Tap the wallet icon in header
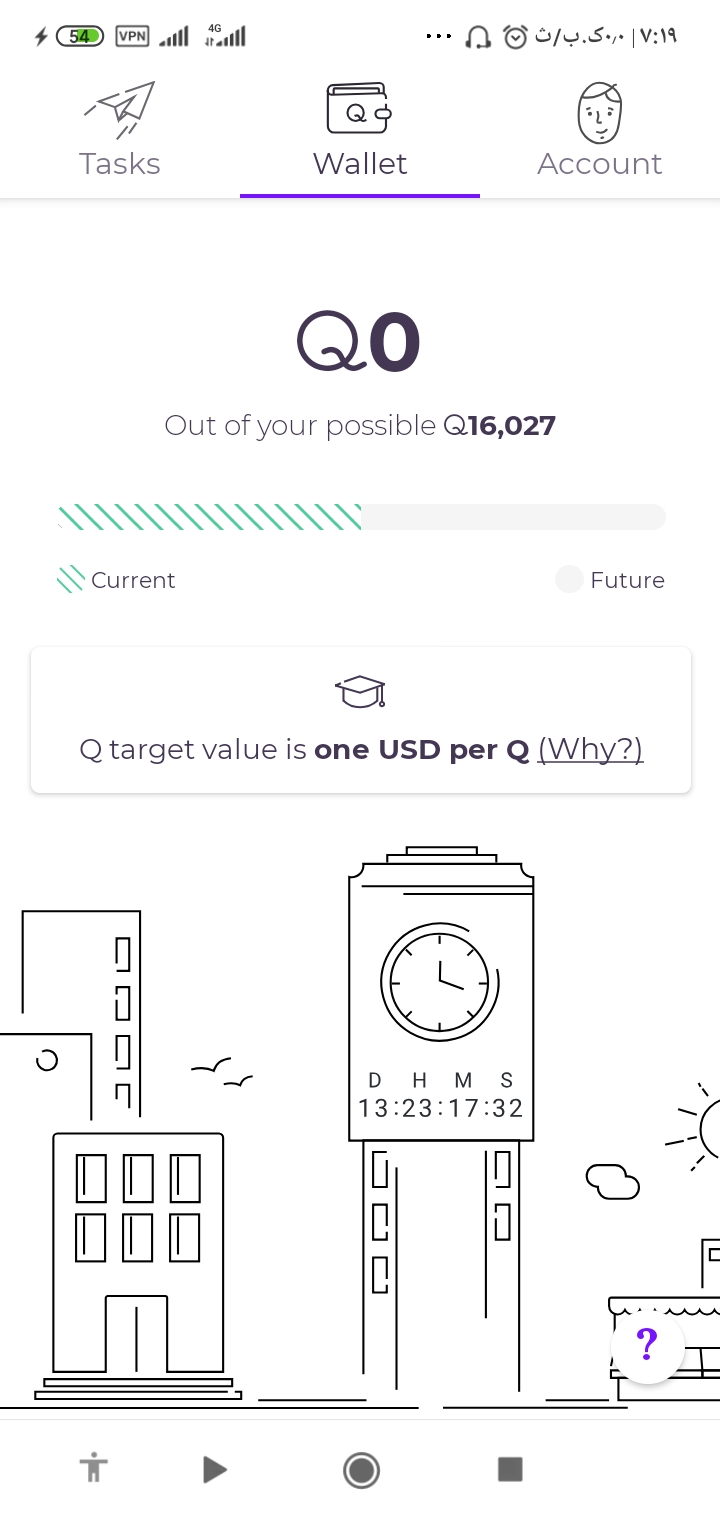720x1520 pixels. point(359,108)
